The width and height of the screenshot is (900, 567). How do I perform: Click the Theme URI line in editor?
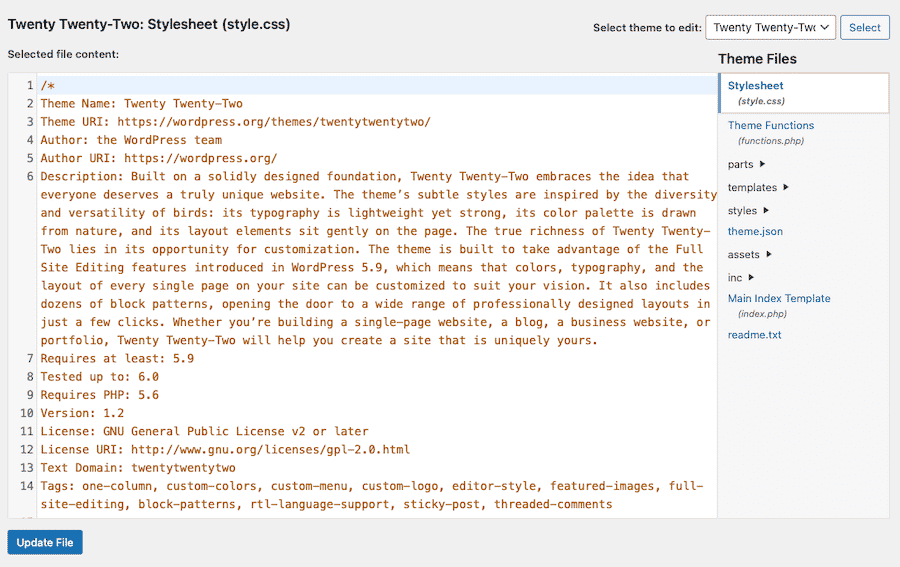click(x=235, y=122)
